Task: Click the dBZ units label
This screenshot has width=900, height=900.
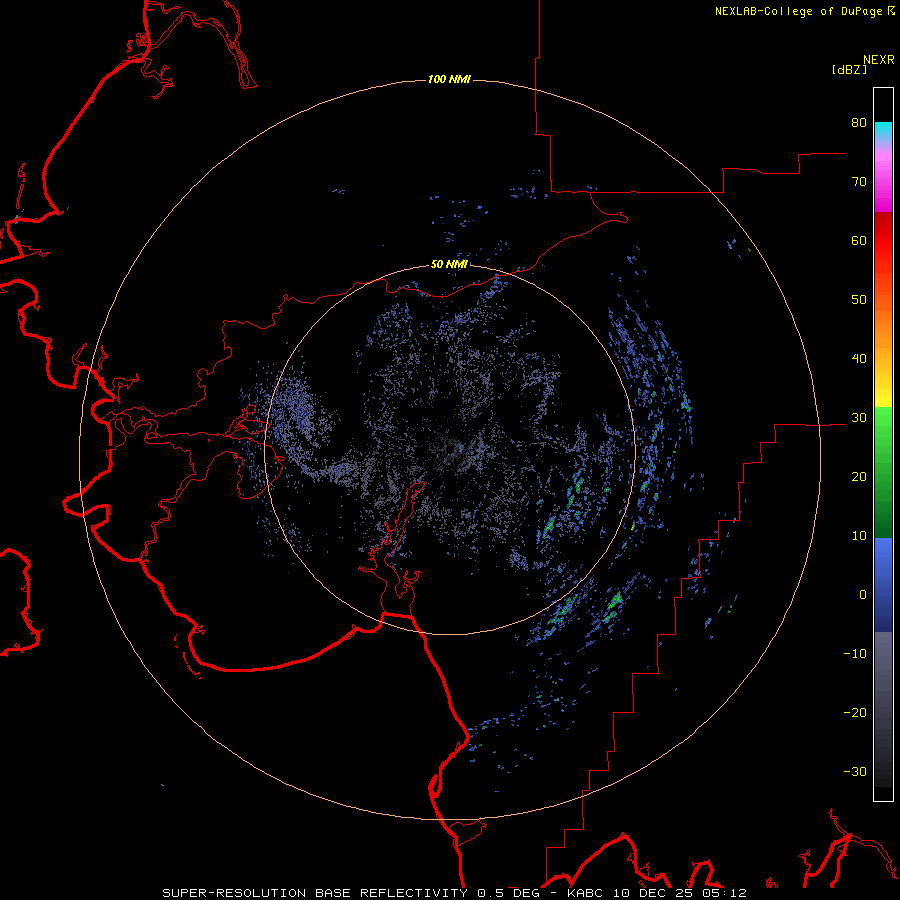Action: (849, 69)
